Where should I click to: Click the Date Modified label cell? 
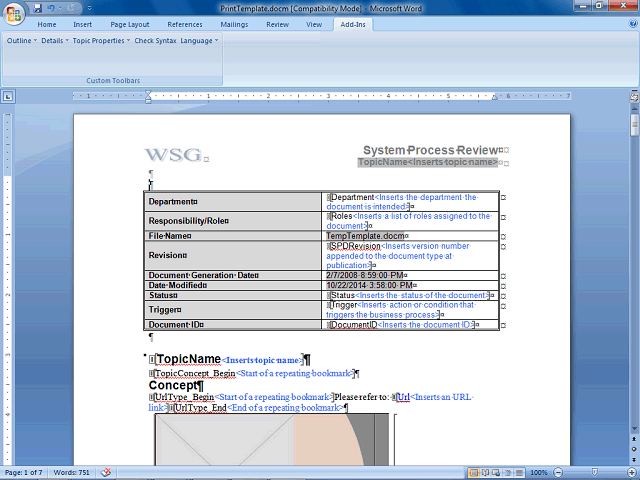click(233, 285)
